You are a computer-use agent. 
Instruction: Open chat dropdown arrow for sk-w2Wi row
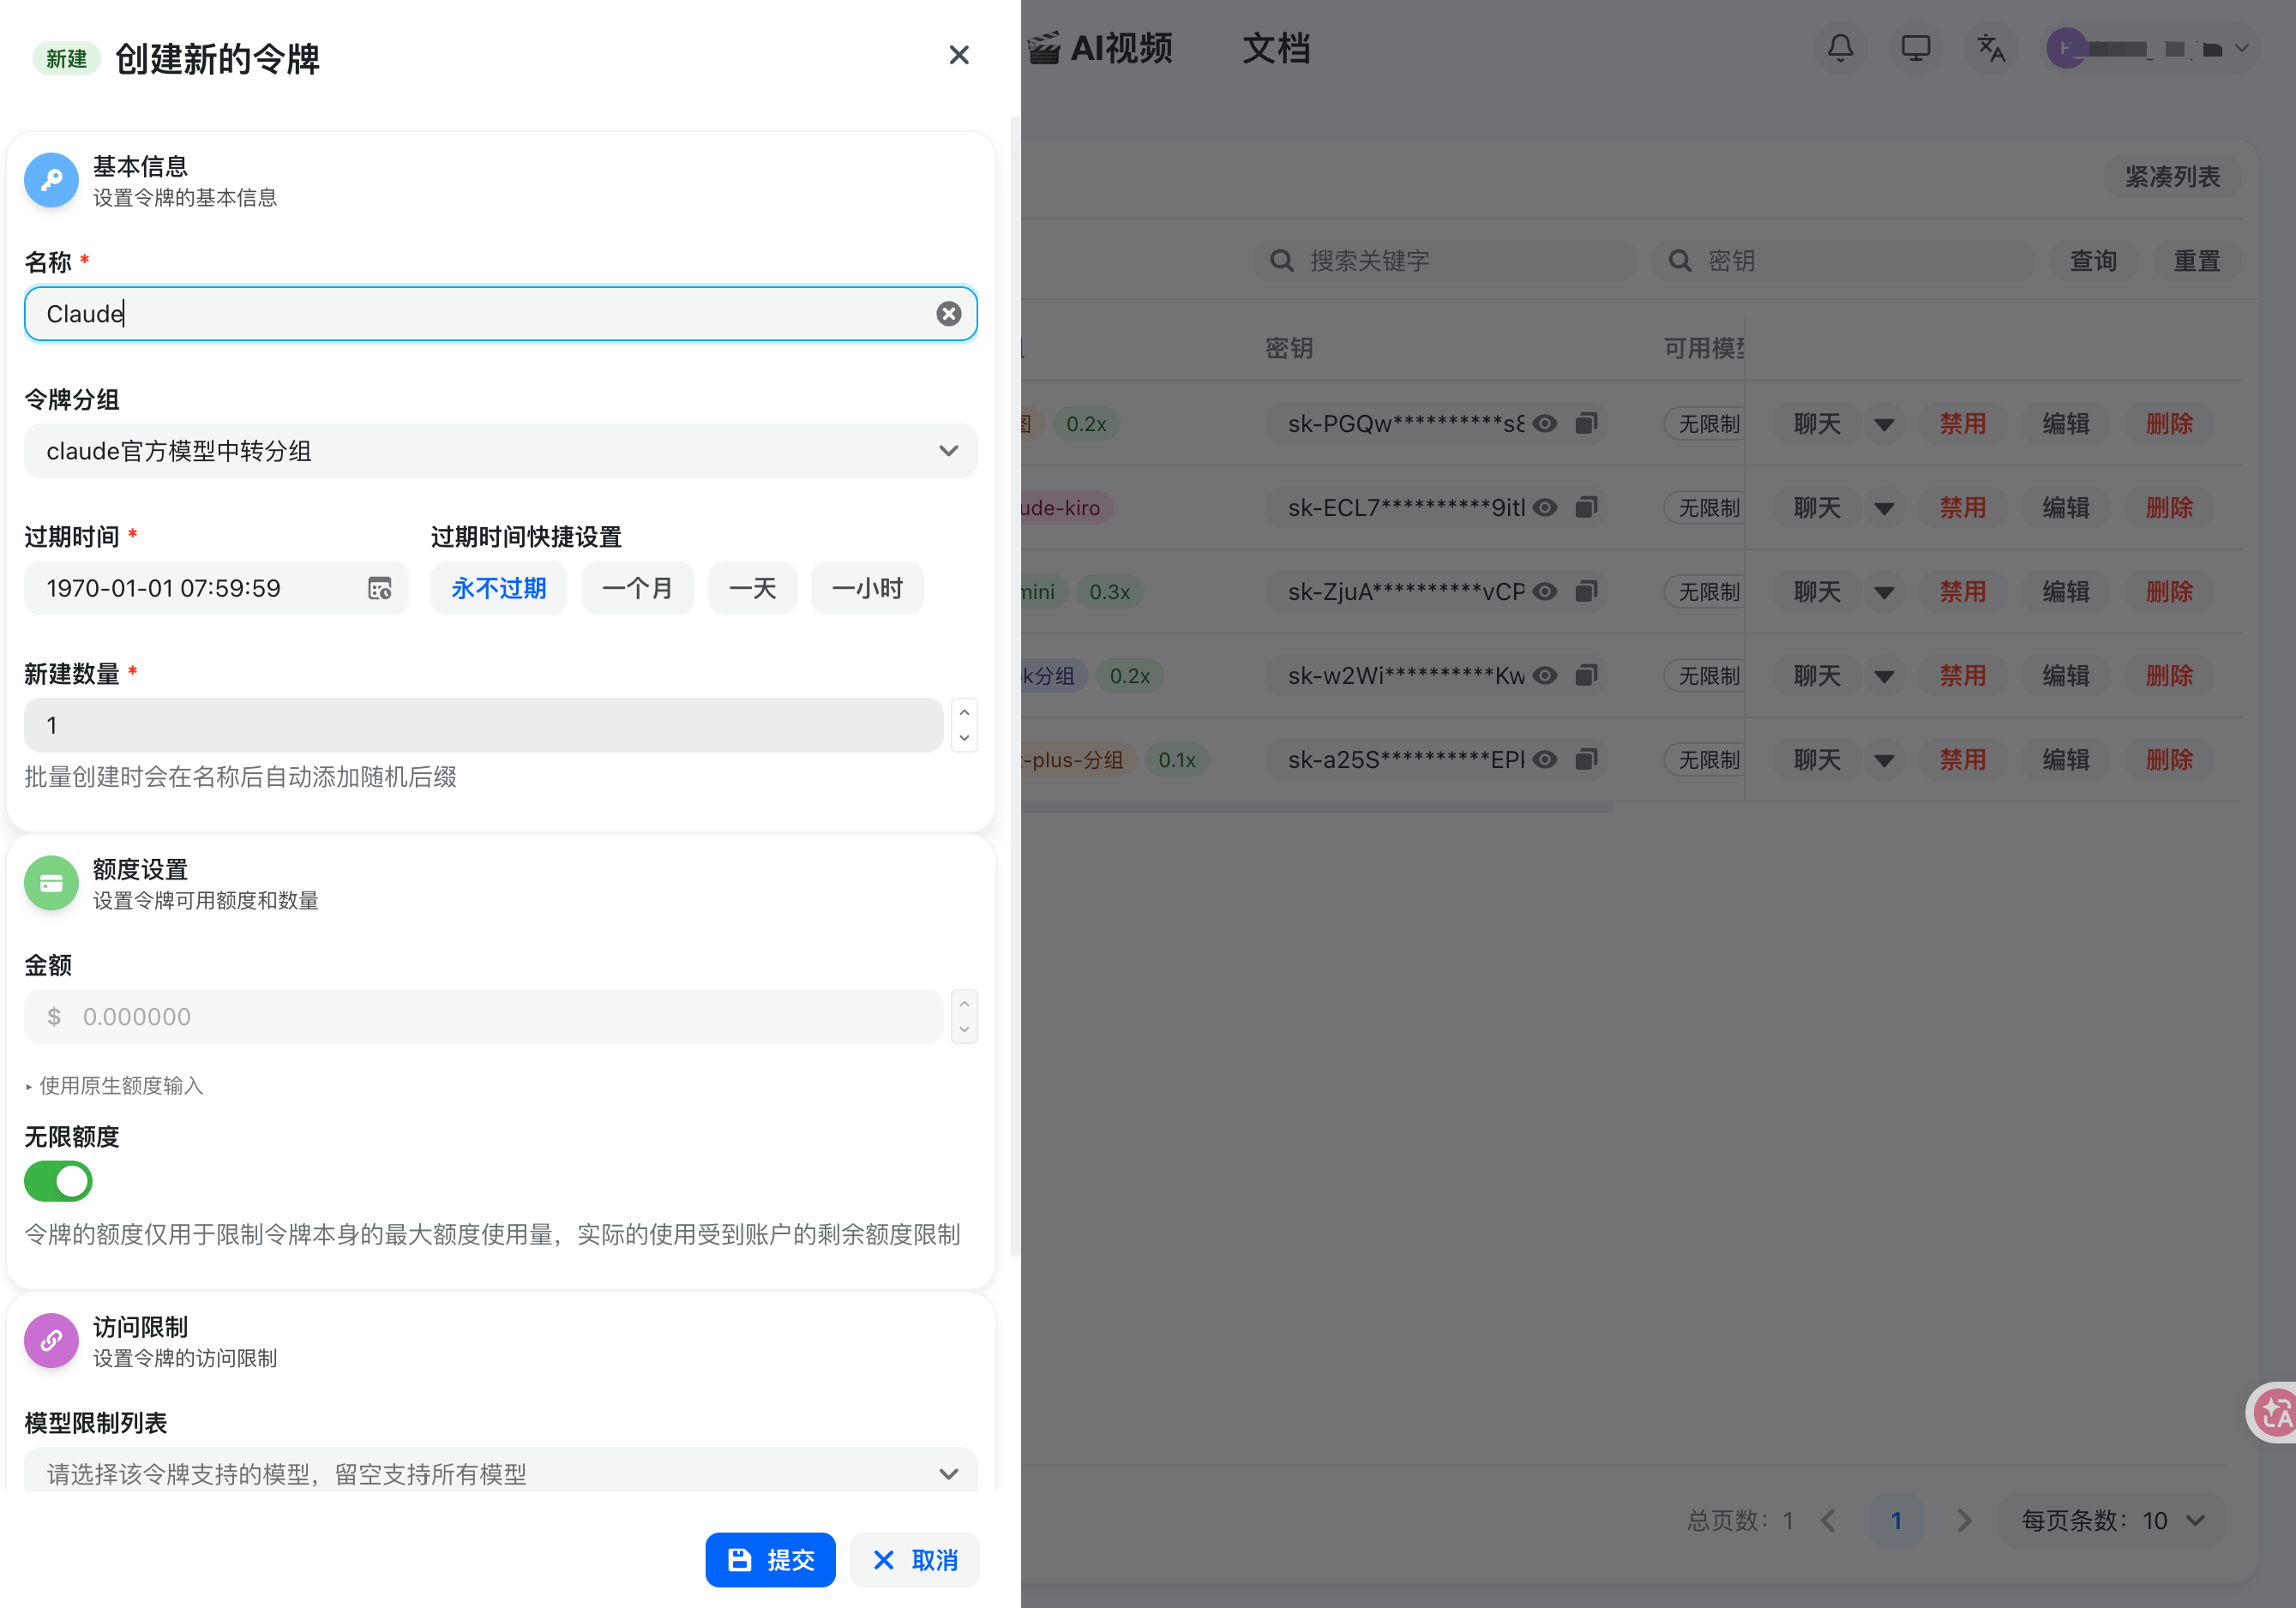[1884, 676]
